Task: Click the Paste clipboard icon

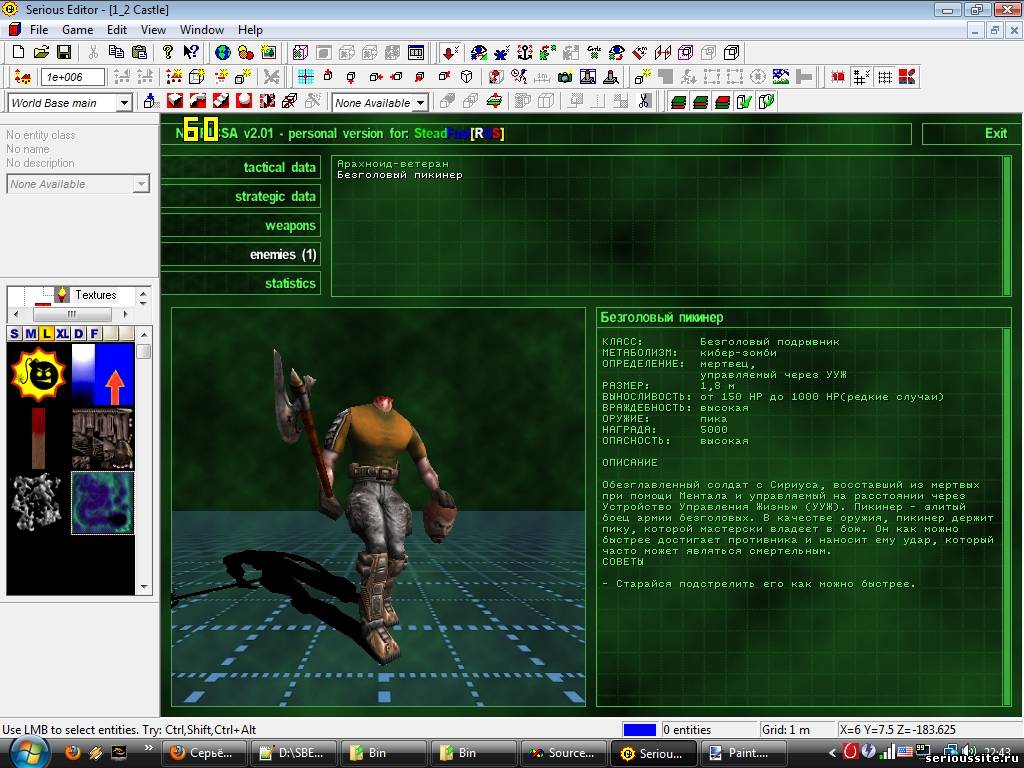Action: [139, 52]
